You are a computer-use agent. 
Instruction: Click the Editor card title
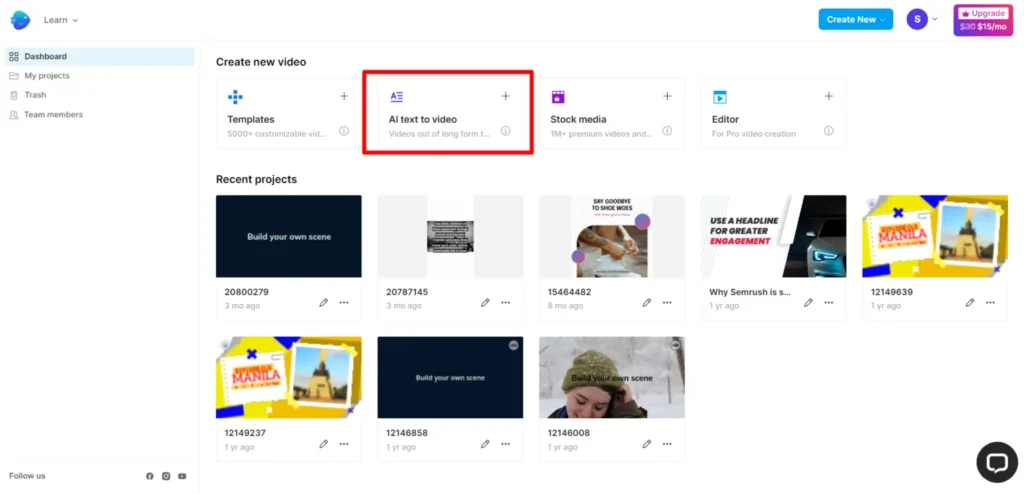[726, 119]
